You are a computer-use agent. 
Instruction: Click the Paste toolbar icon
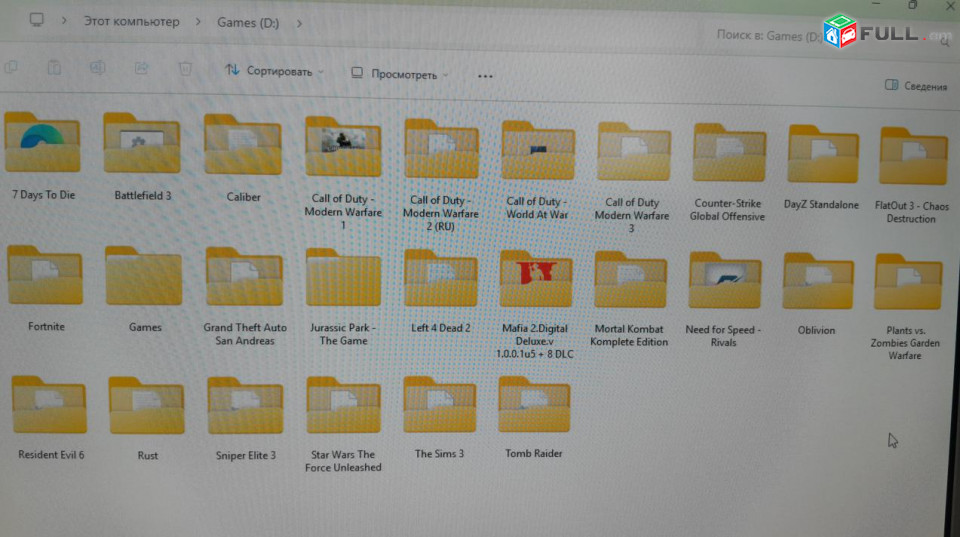coord(54,67)
